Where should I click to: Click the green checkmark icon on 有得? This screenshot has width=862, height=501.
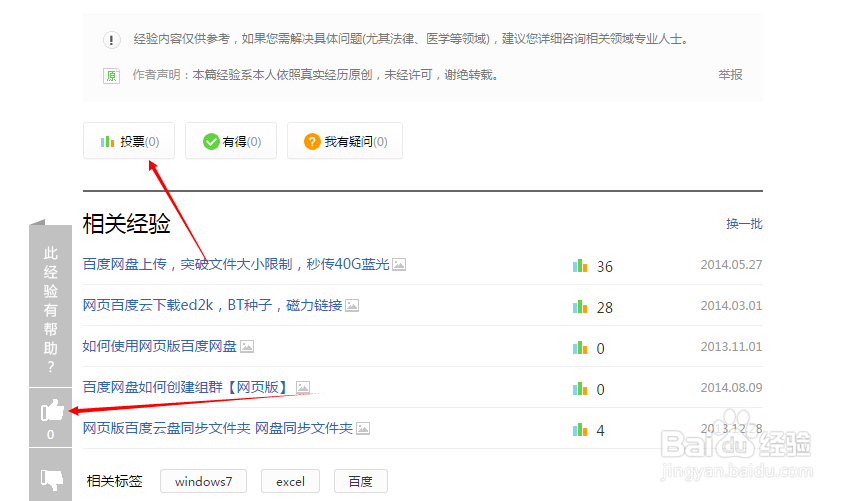[211, 142]
